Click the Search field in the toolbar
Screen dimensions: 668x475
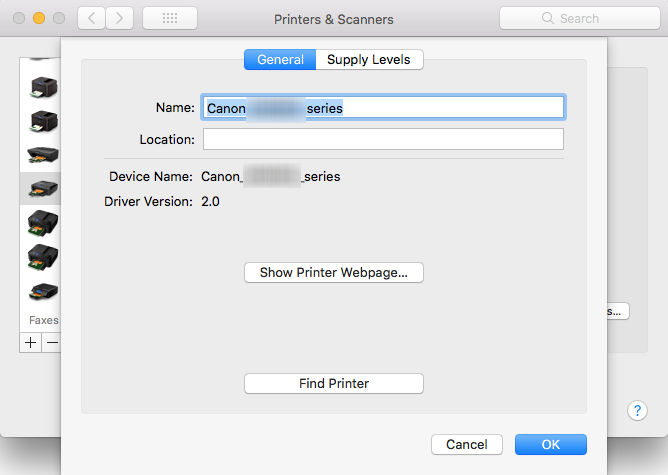coord(578,18)
